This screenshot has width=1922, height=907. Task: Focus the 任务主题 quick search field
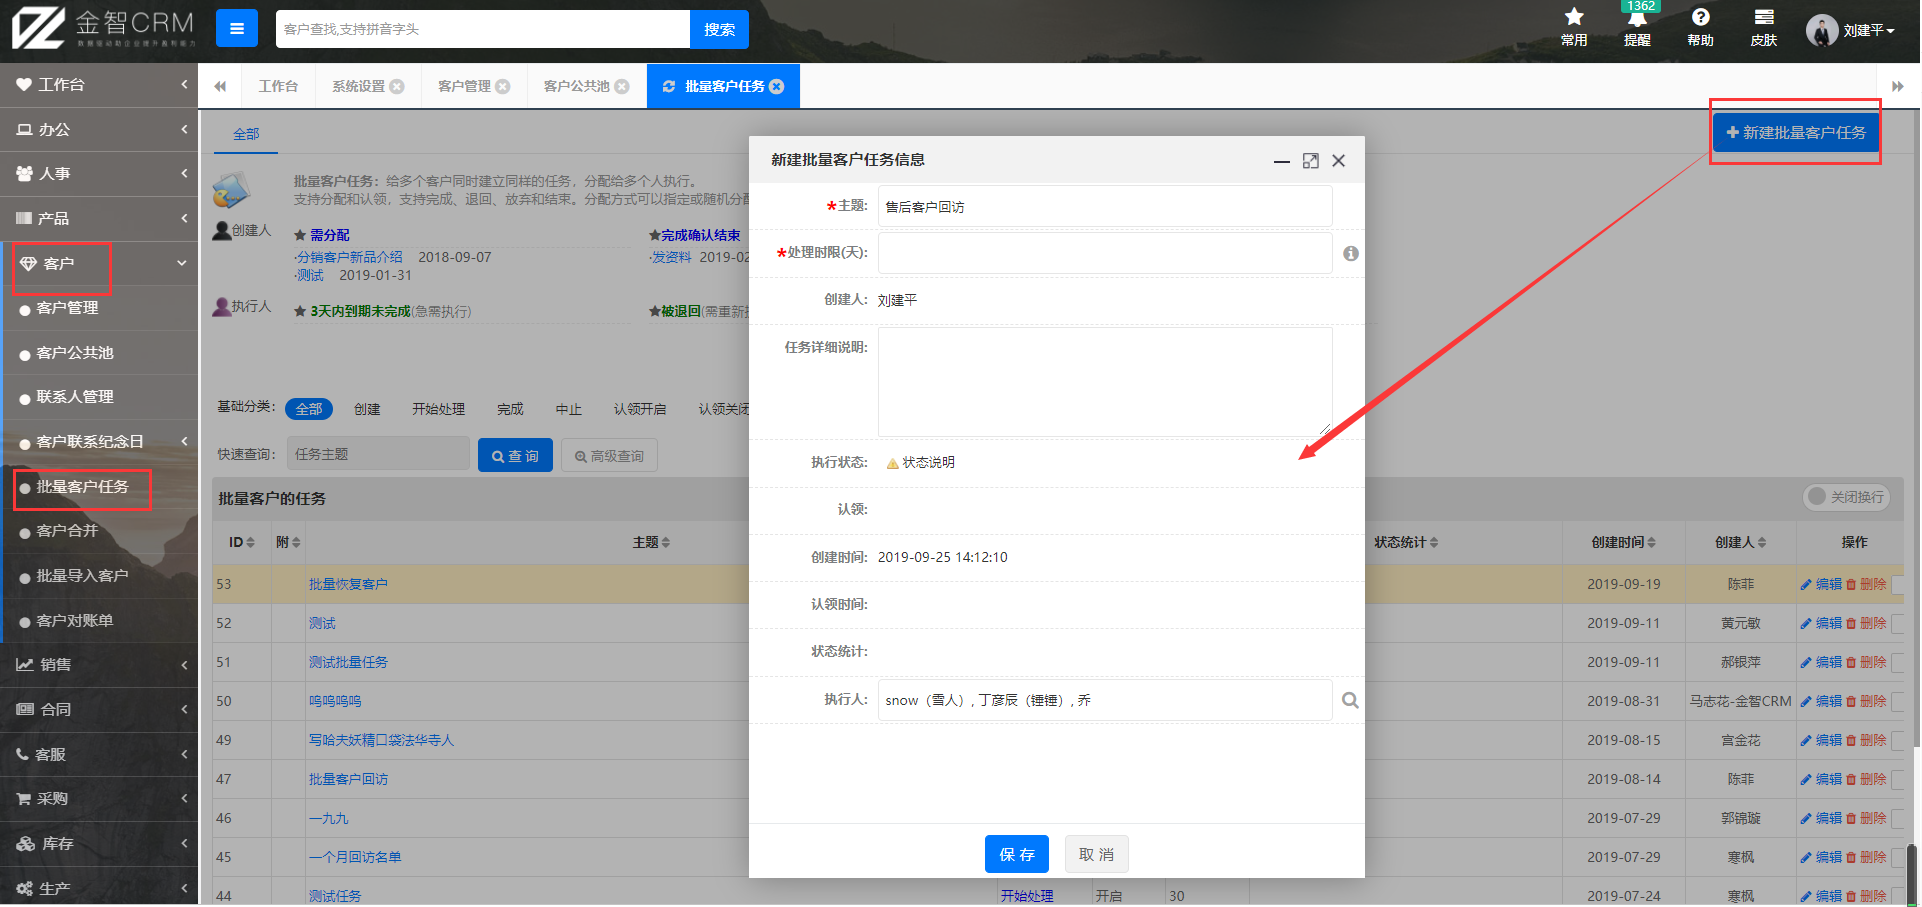(378, 454)
